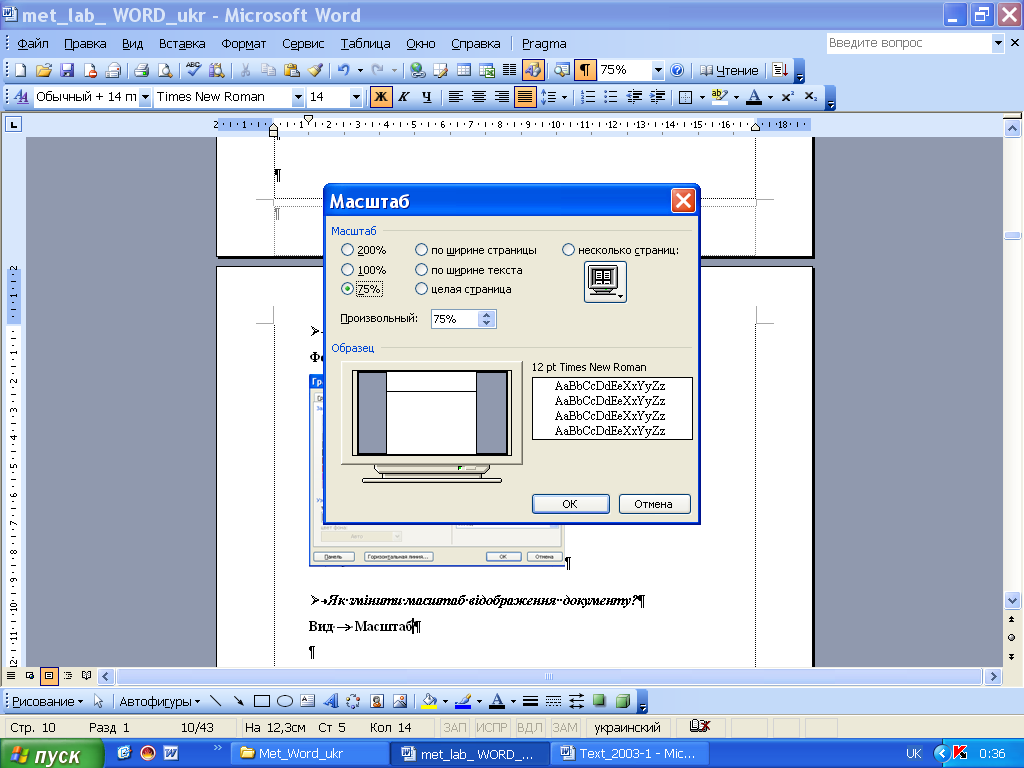Click the Чтение reading mode button
The height and width of the screenshot is (768, 1024).
(729, 70)
